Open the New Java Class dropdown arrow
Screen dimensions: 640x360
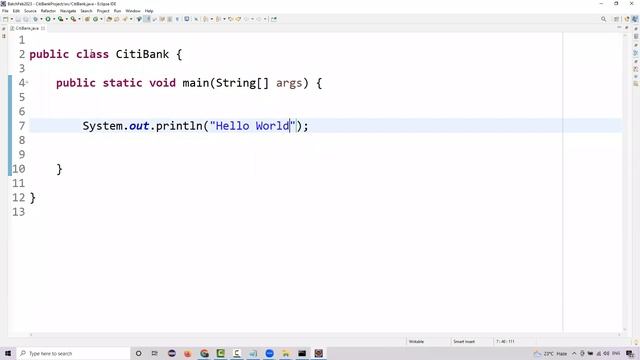pyautogui.click(x=101, y=19)
